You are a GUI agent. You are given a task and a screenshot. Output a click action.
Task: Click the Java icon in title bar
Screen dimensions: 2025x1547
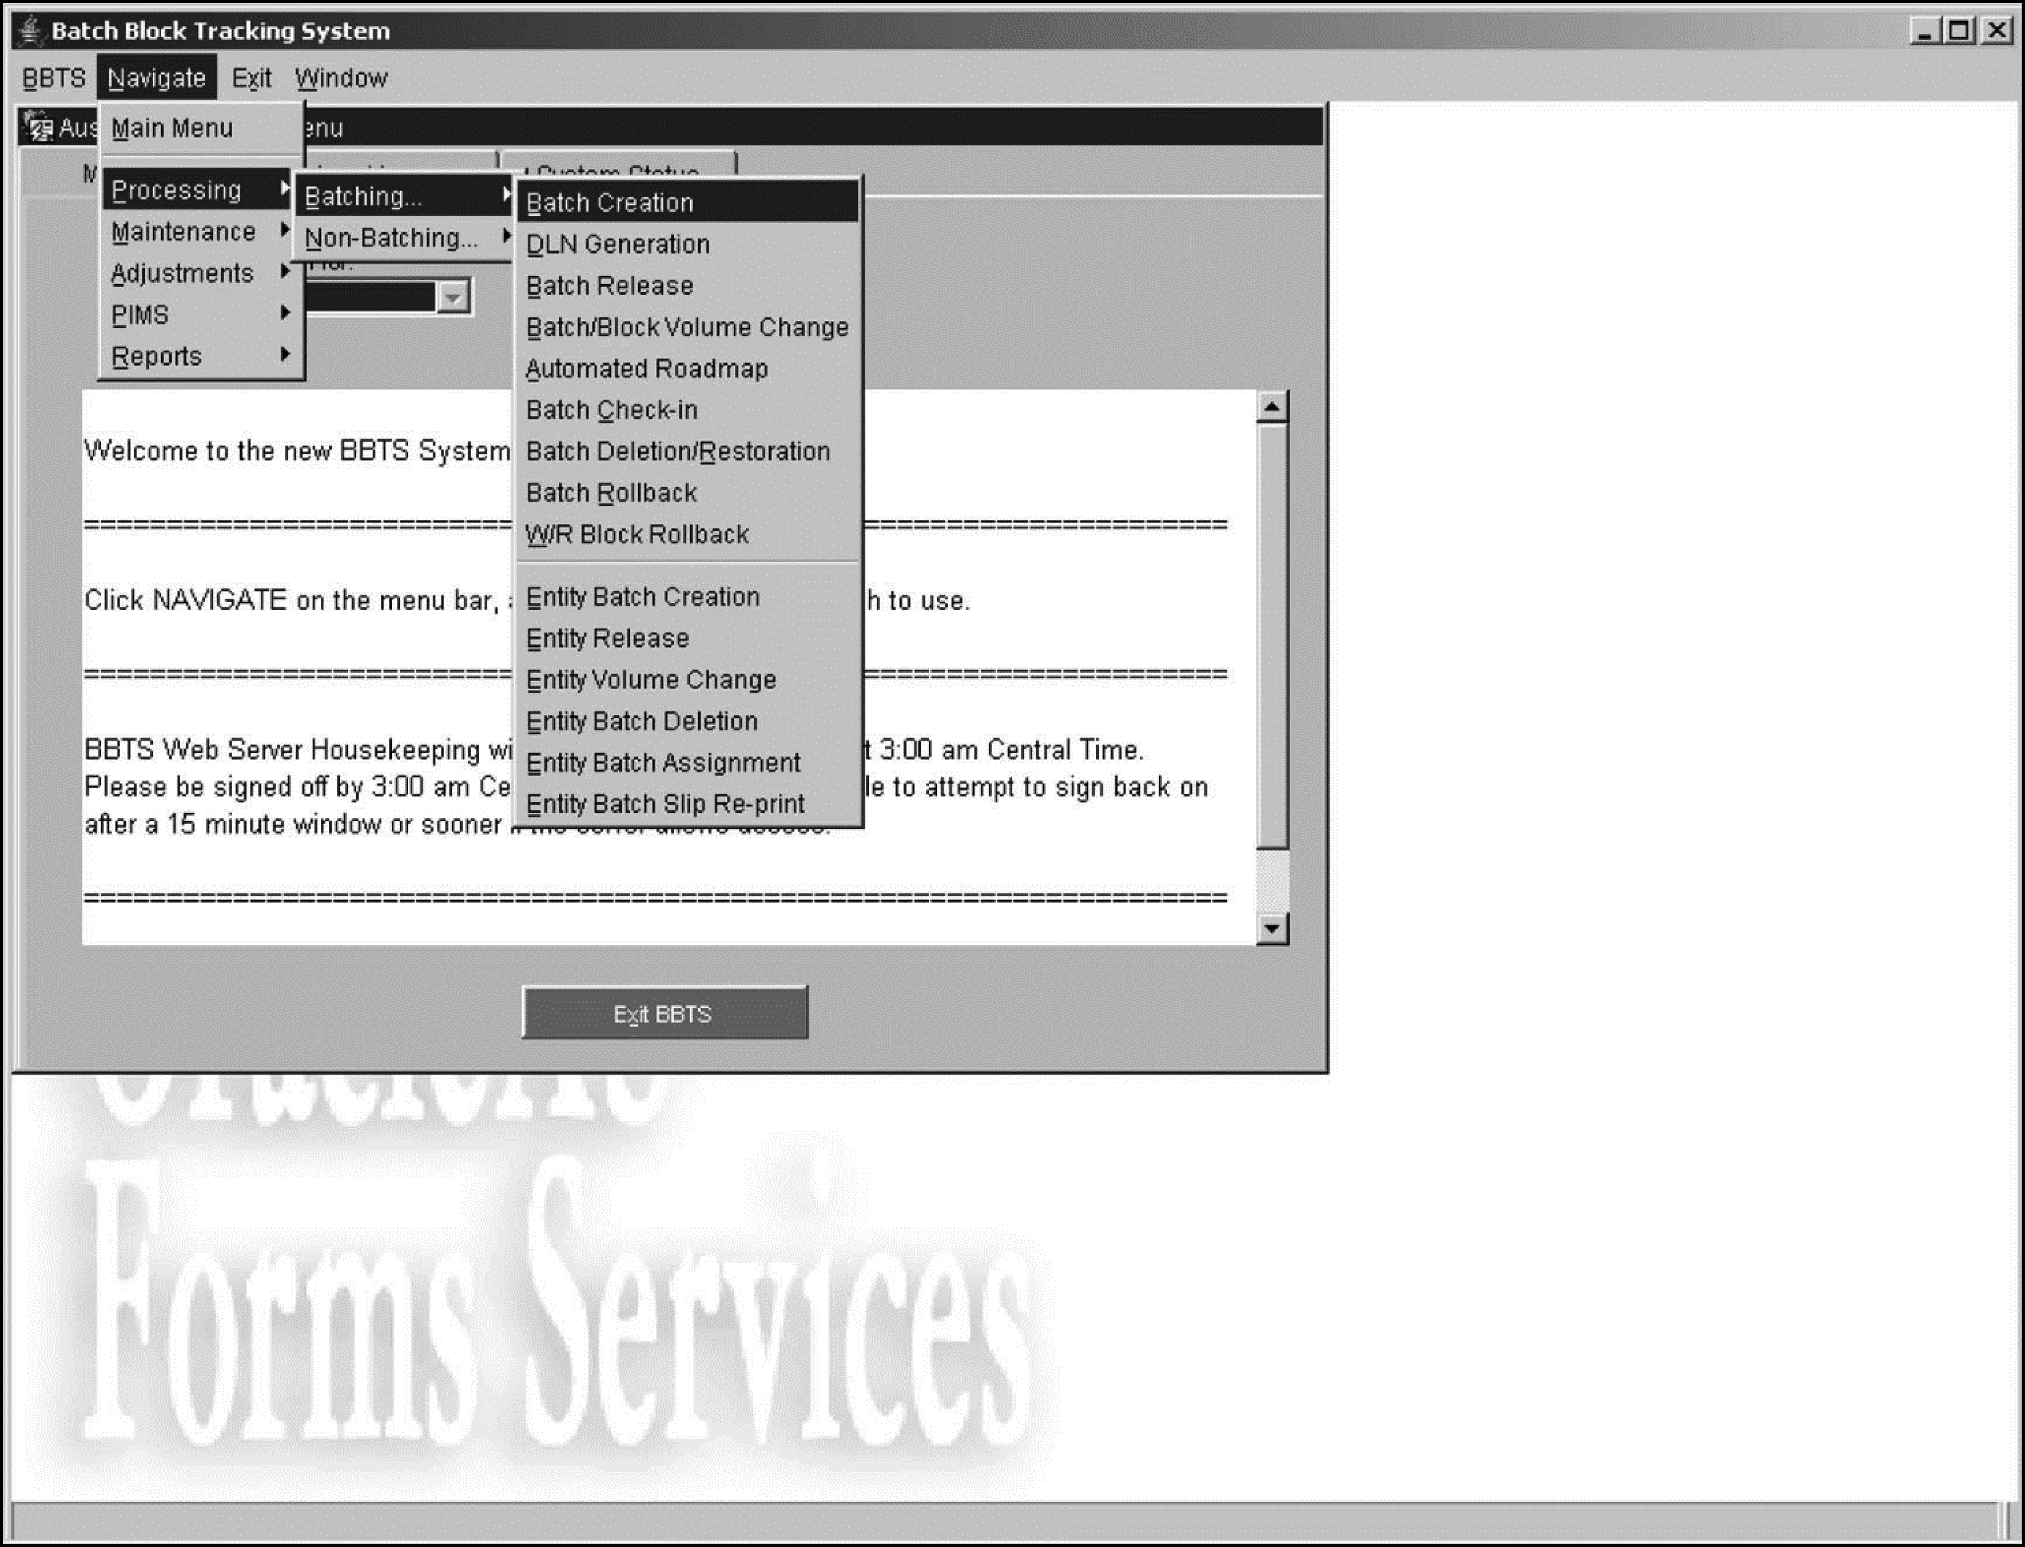[x=30, y=30]
